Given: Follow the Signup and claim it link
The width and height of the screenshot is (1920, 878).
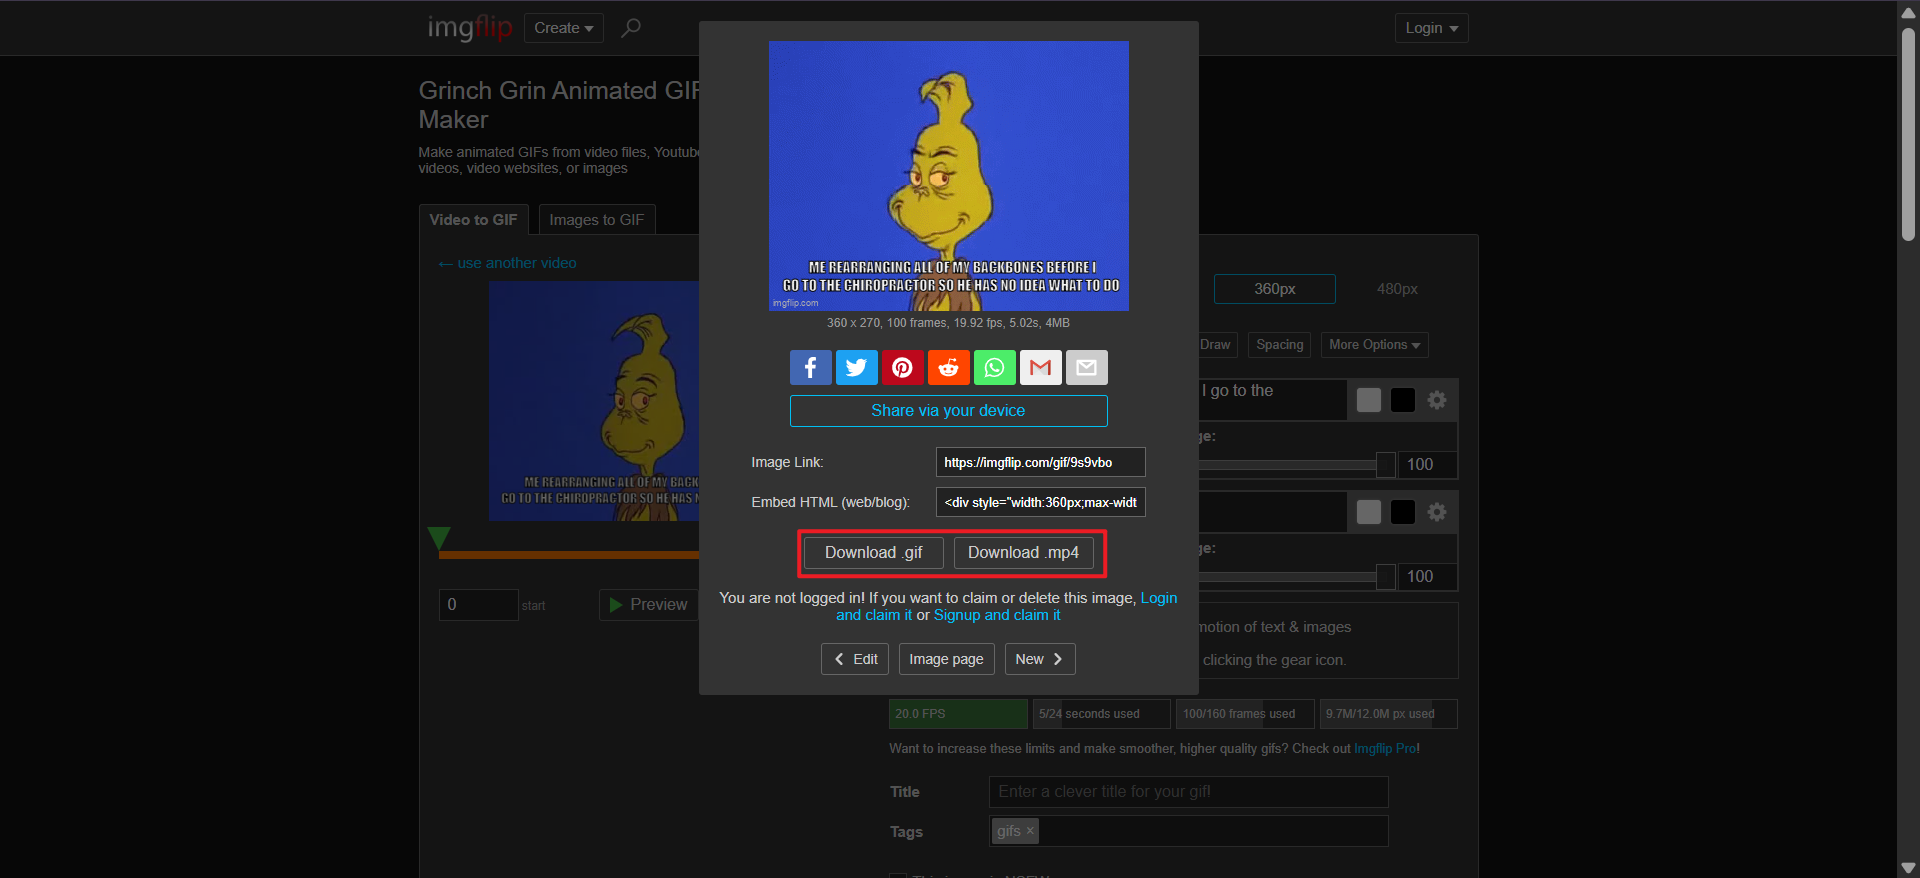Looking at the screenshot, I should point(997,615).
